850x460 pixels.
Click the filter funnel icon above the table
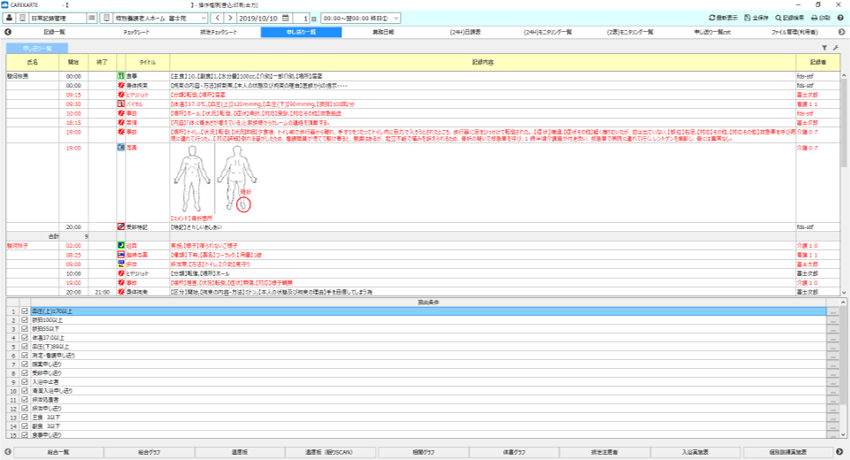coord(825,48)
